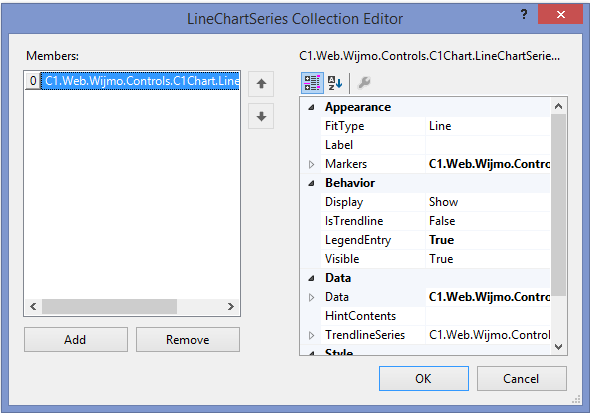Image resolution: width=590 pixels, height=413 pixels.
Task: Cancel the dialog
Action: 522,378
